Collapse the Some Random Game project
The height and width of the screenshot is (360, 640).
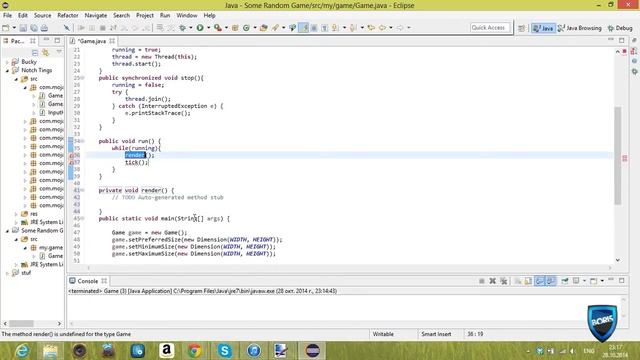coord(7,231)
